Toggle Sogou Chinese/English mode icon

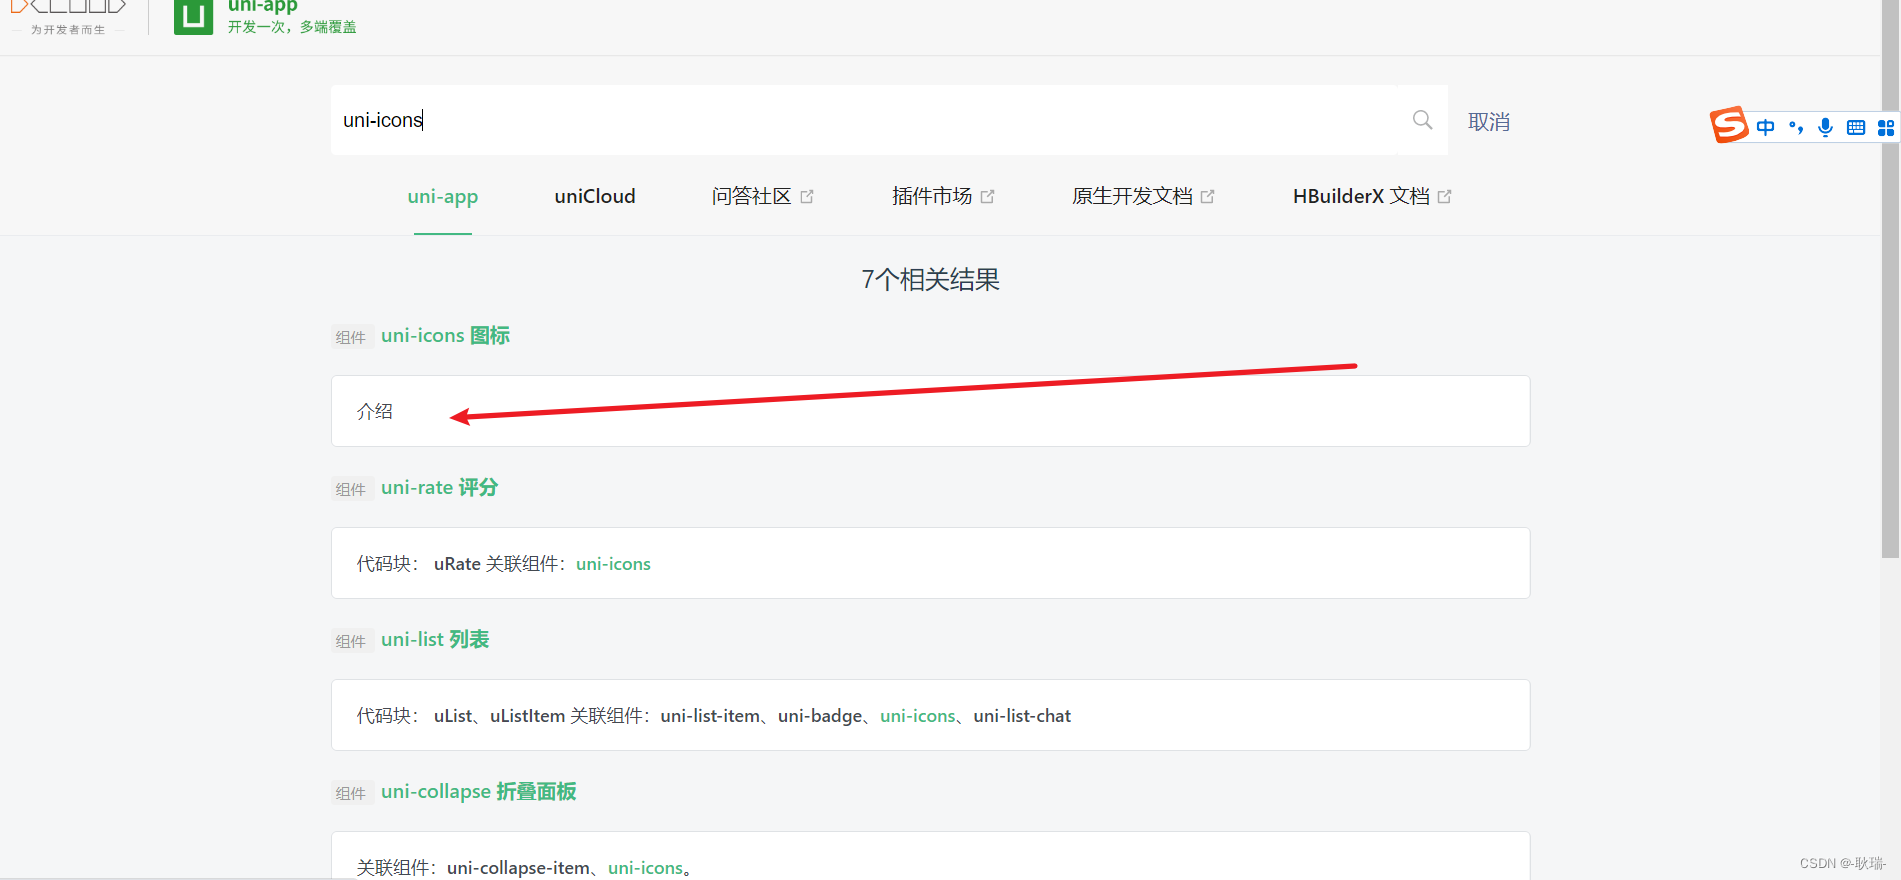(x=1766, y=127)
